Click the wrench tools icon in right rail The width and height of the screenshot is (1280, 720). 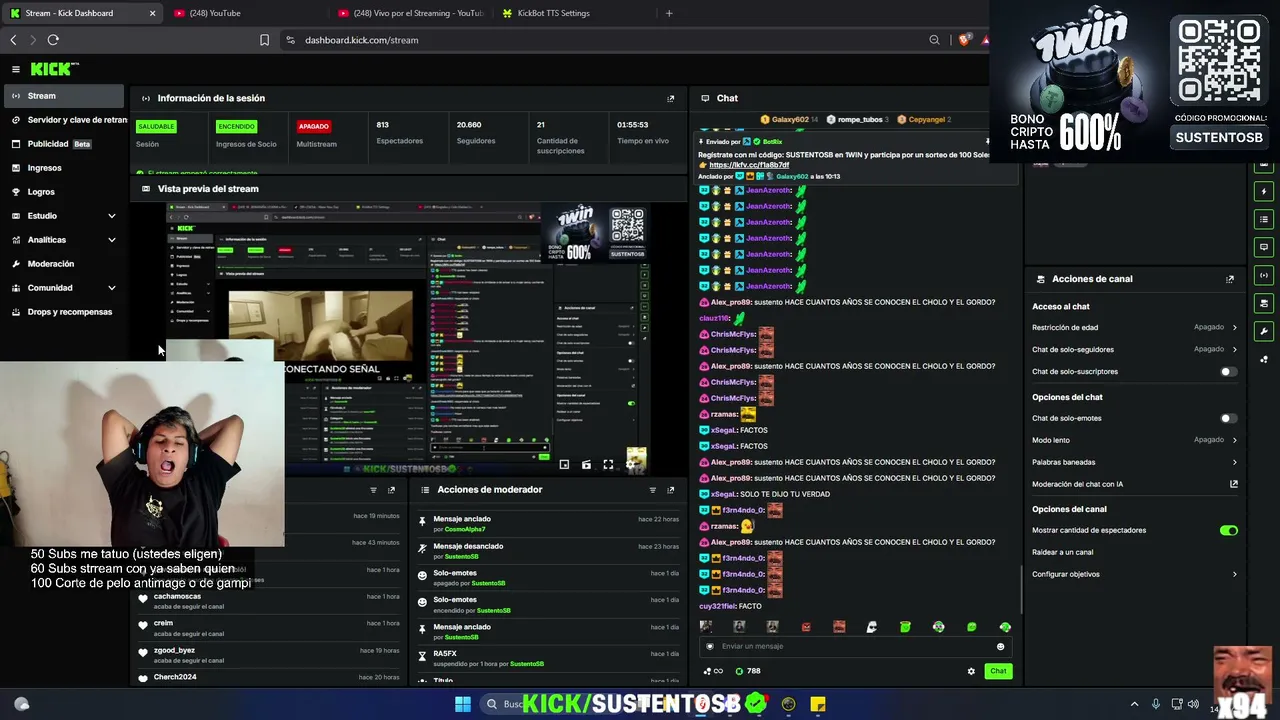pyautogui.click(x=1264, y=331)
